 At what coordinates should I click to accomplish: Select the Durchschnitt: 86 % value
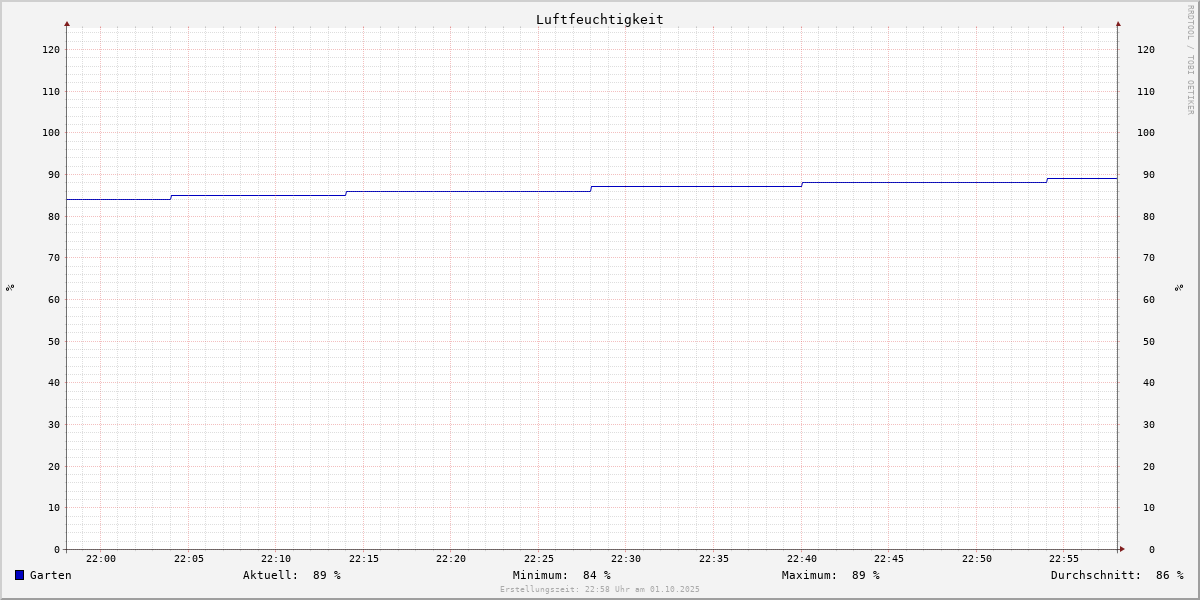coord(1117,575)
